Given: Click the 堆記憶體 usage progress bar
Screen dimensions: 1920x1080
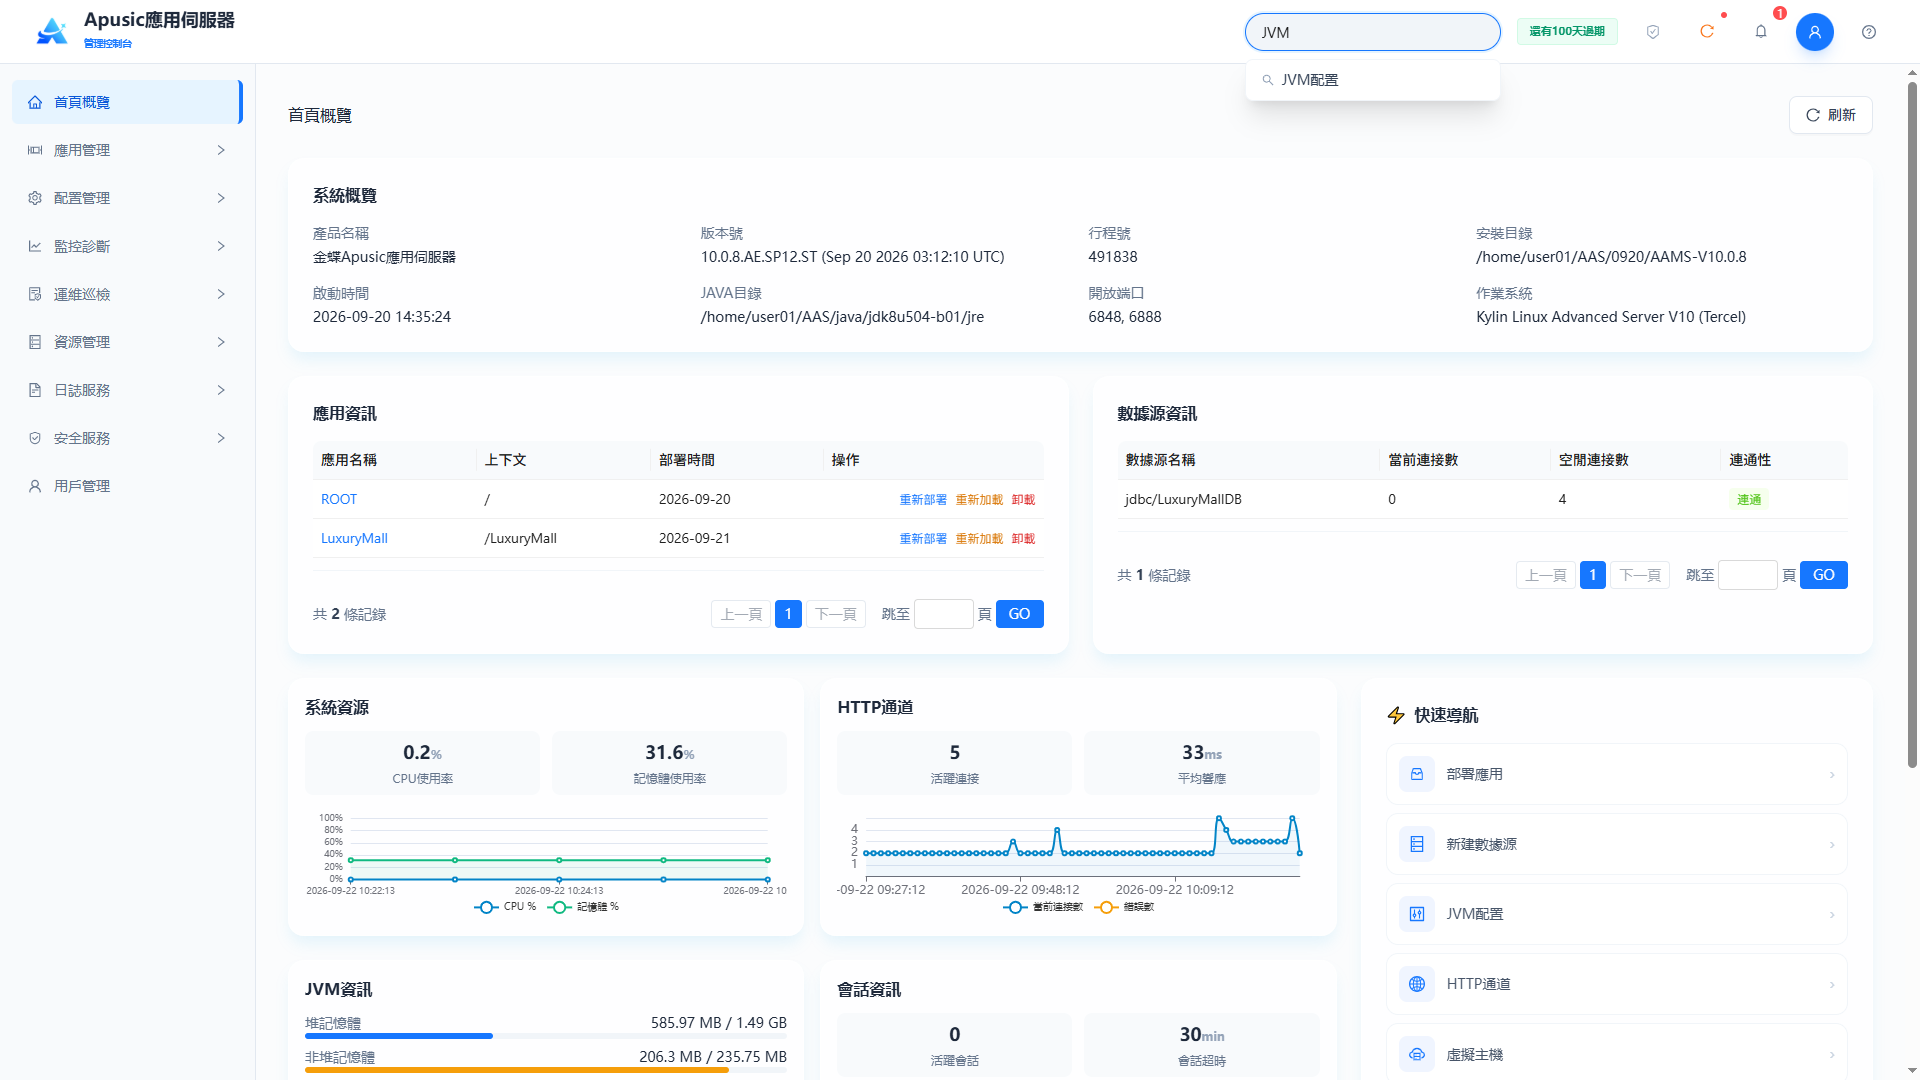Looking at the screenshot, I should [545, 1036].
